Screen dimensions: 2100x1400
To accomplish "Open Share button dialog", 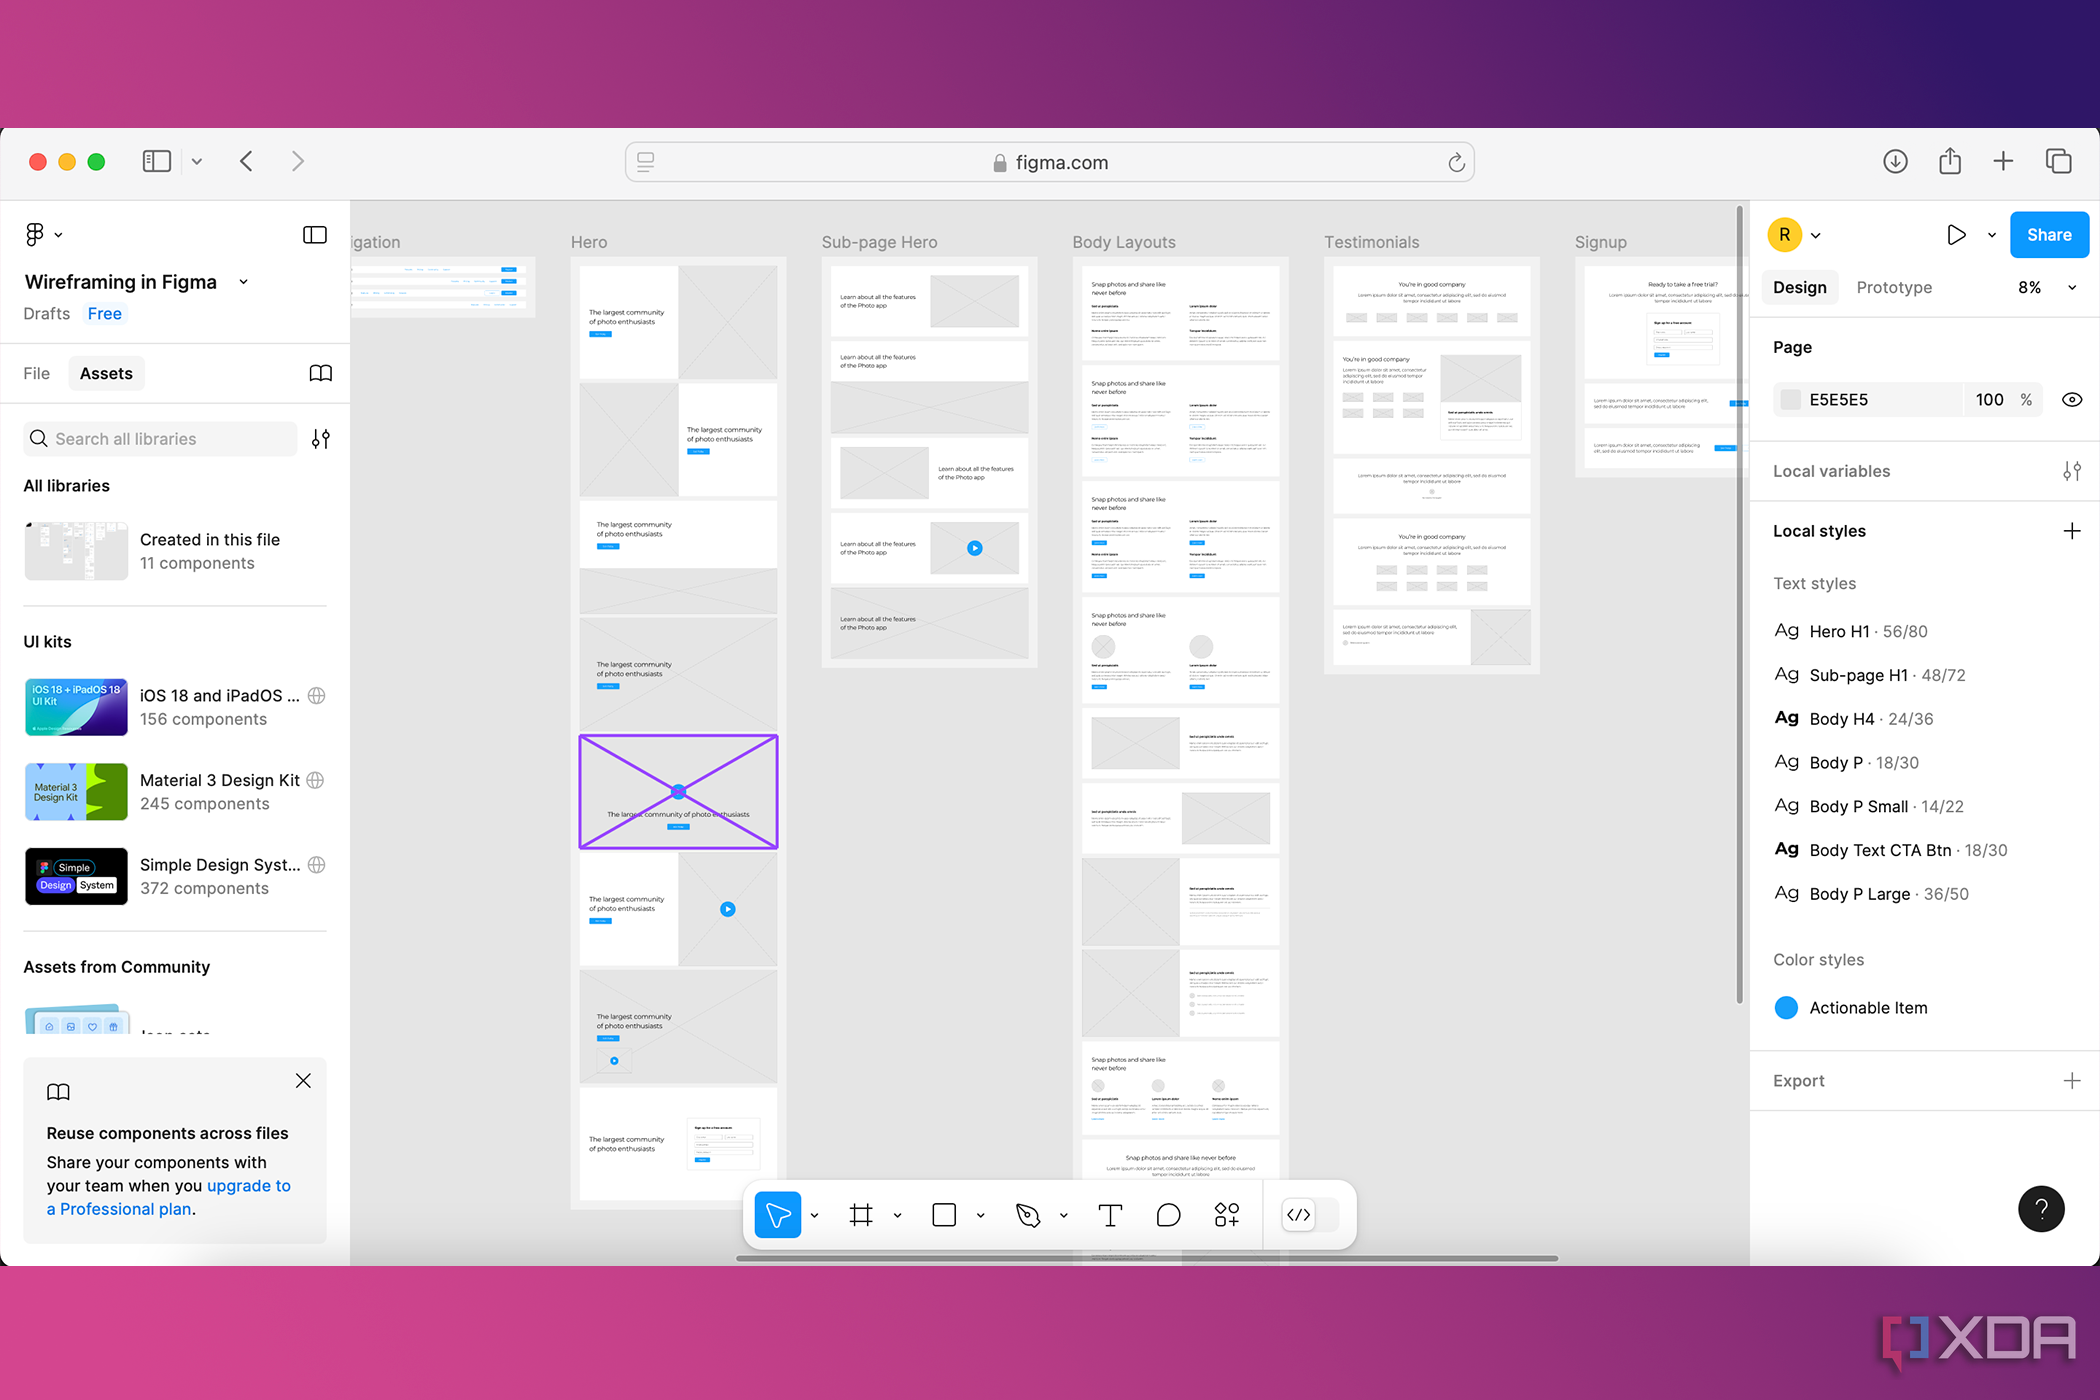I will point(2050,234).
